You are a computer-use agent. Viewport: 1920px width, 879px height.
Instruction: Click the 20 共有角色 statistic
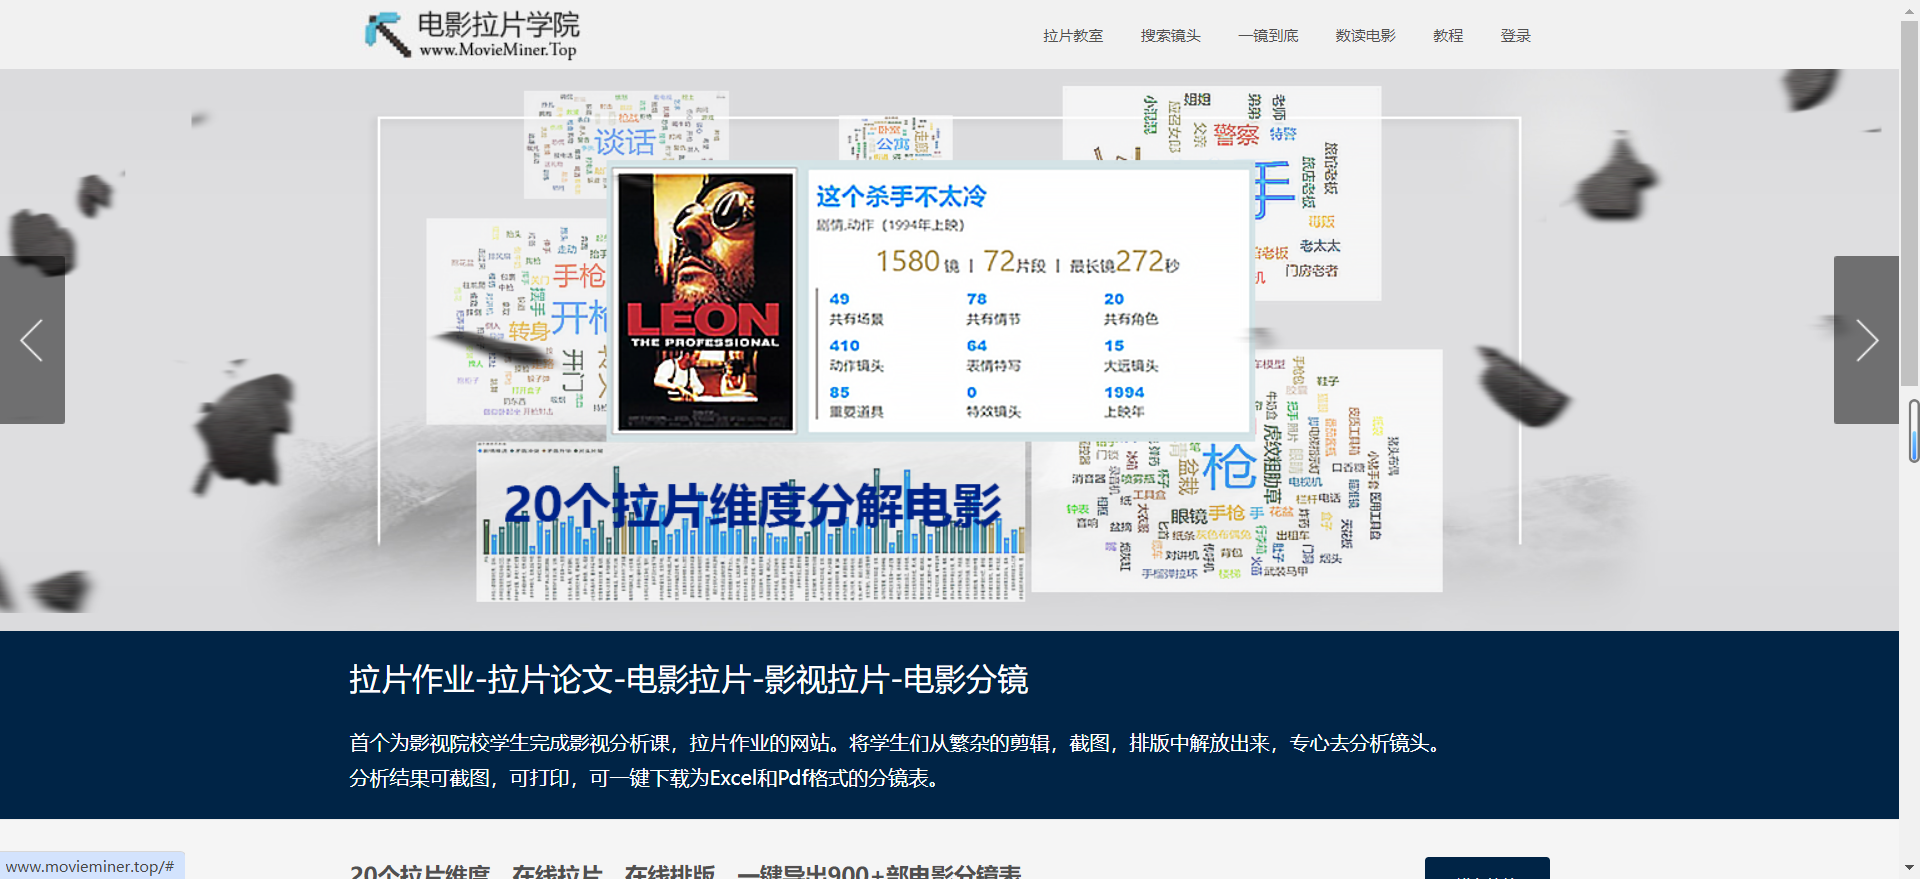pos(1131,308)
